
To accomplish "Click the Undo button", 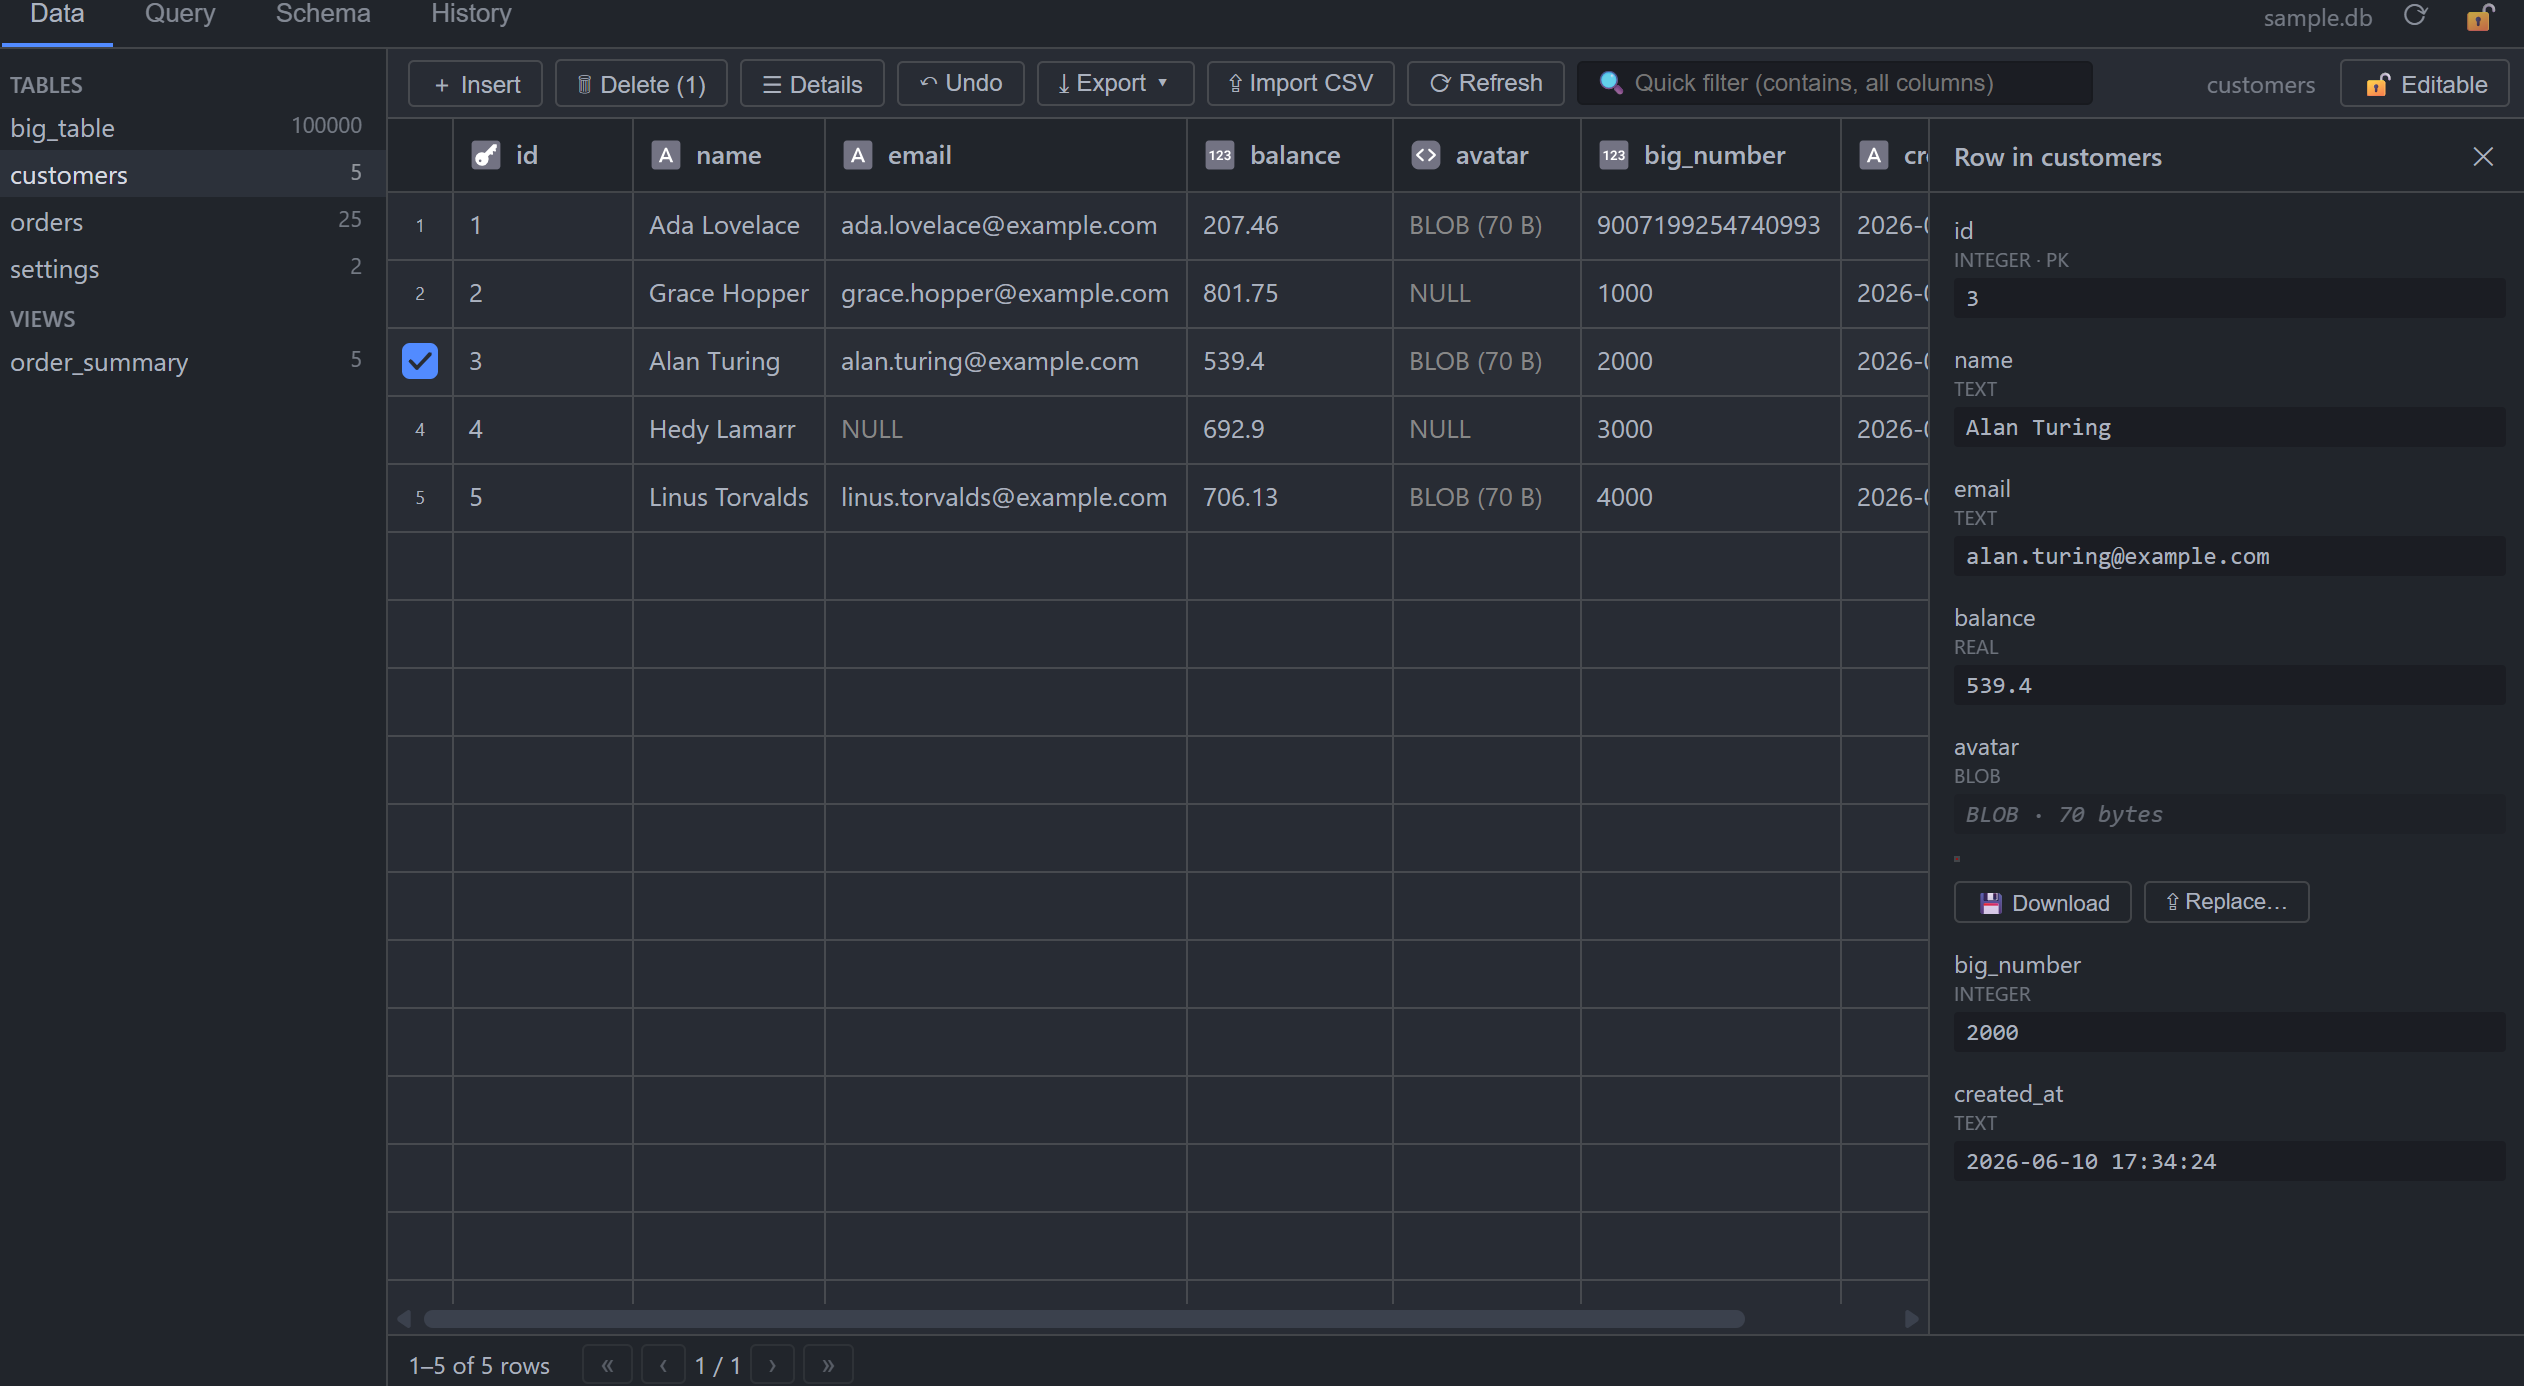I will (960, 83).
